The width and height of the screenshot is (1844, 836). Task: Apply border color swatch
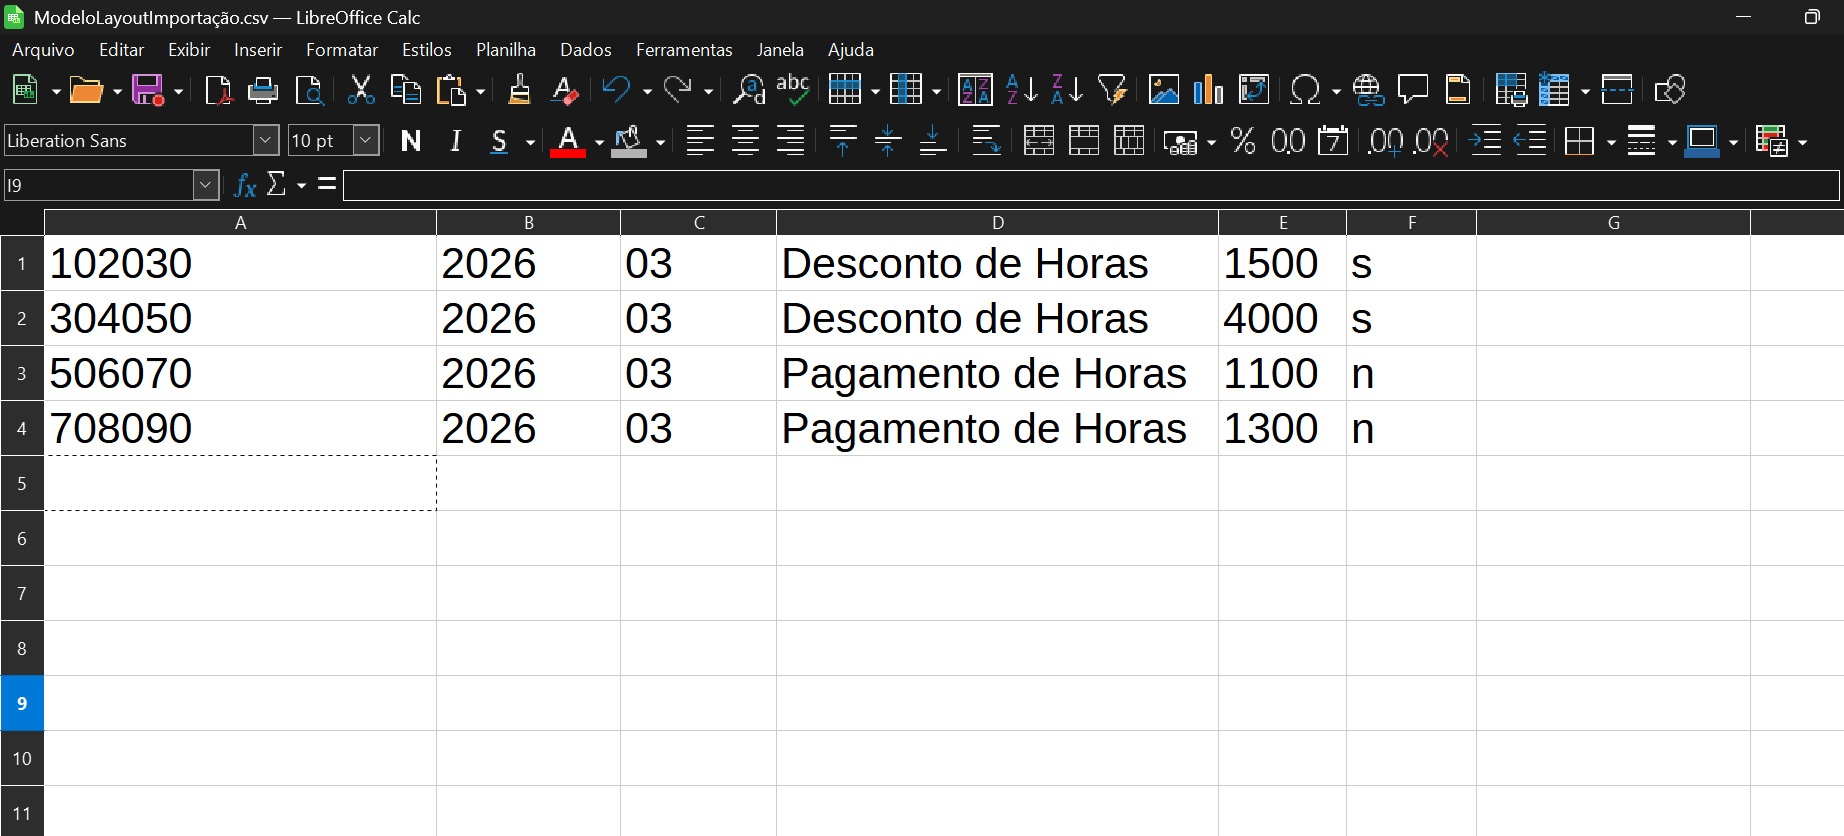[x=1702, y=141]
